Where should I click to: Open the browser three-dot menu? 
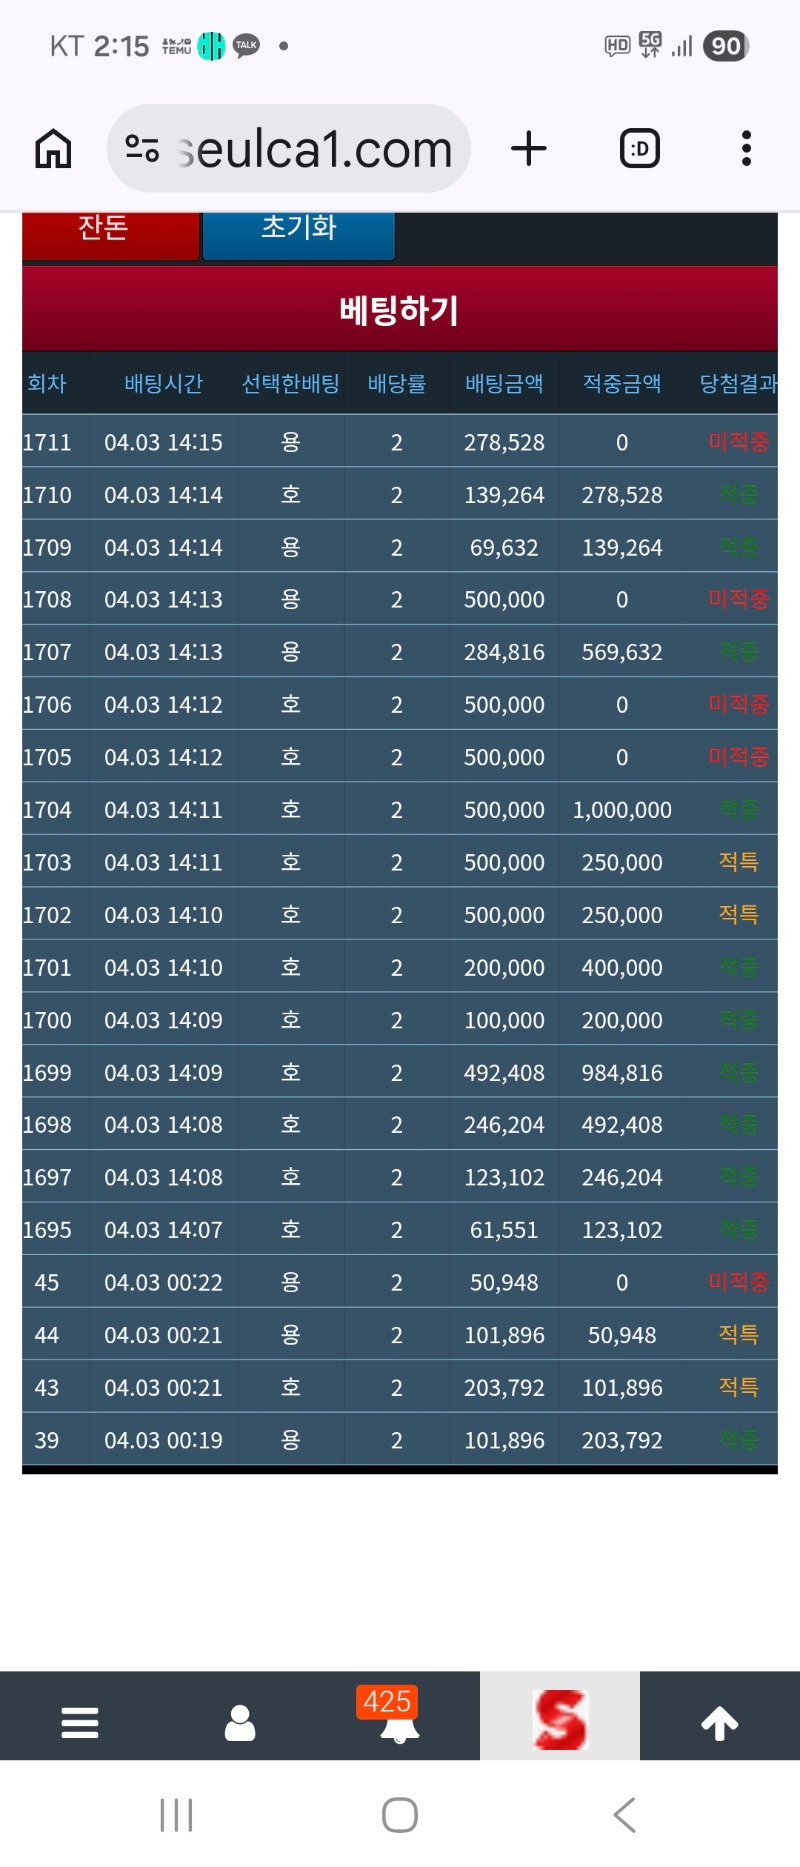pyautogui.click(x=746, y=149)
